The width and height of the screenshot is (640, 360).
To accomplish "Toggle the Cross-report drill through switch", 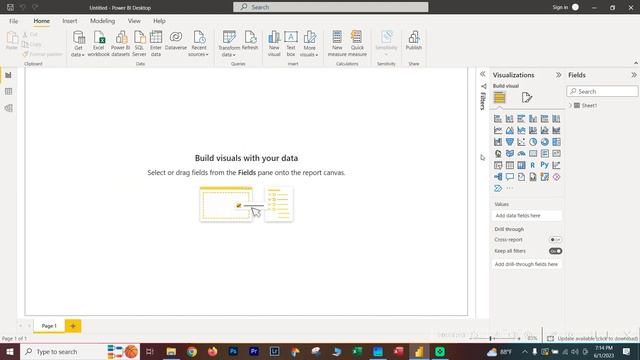I will click(x=555, y=240).
